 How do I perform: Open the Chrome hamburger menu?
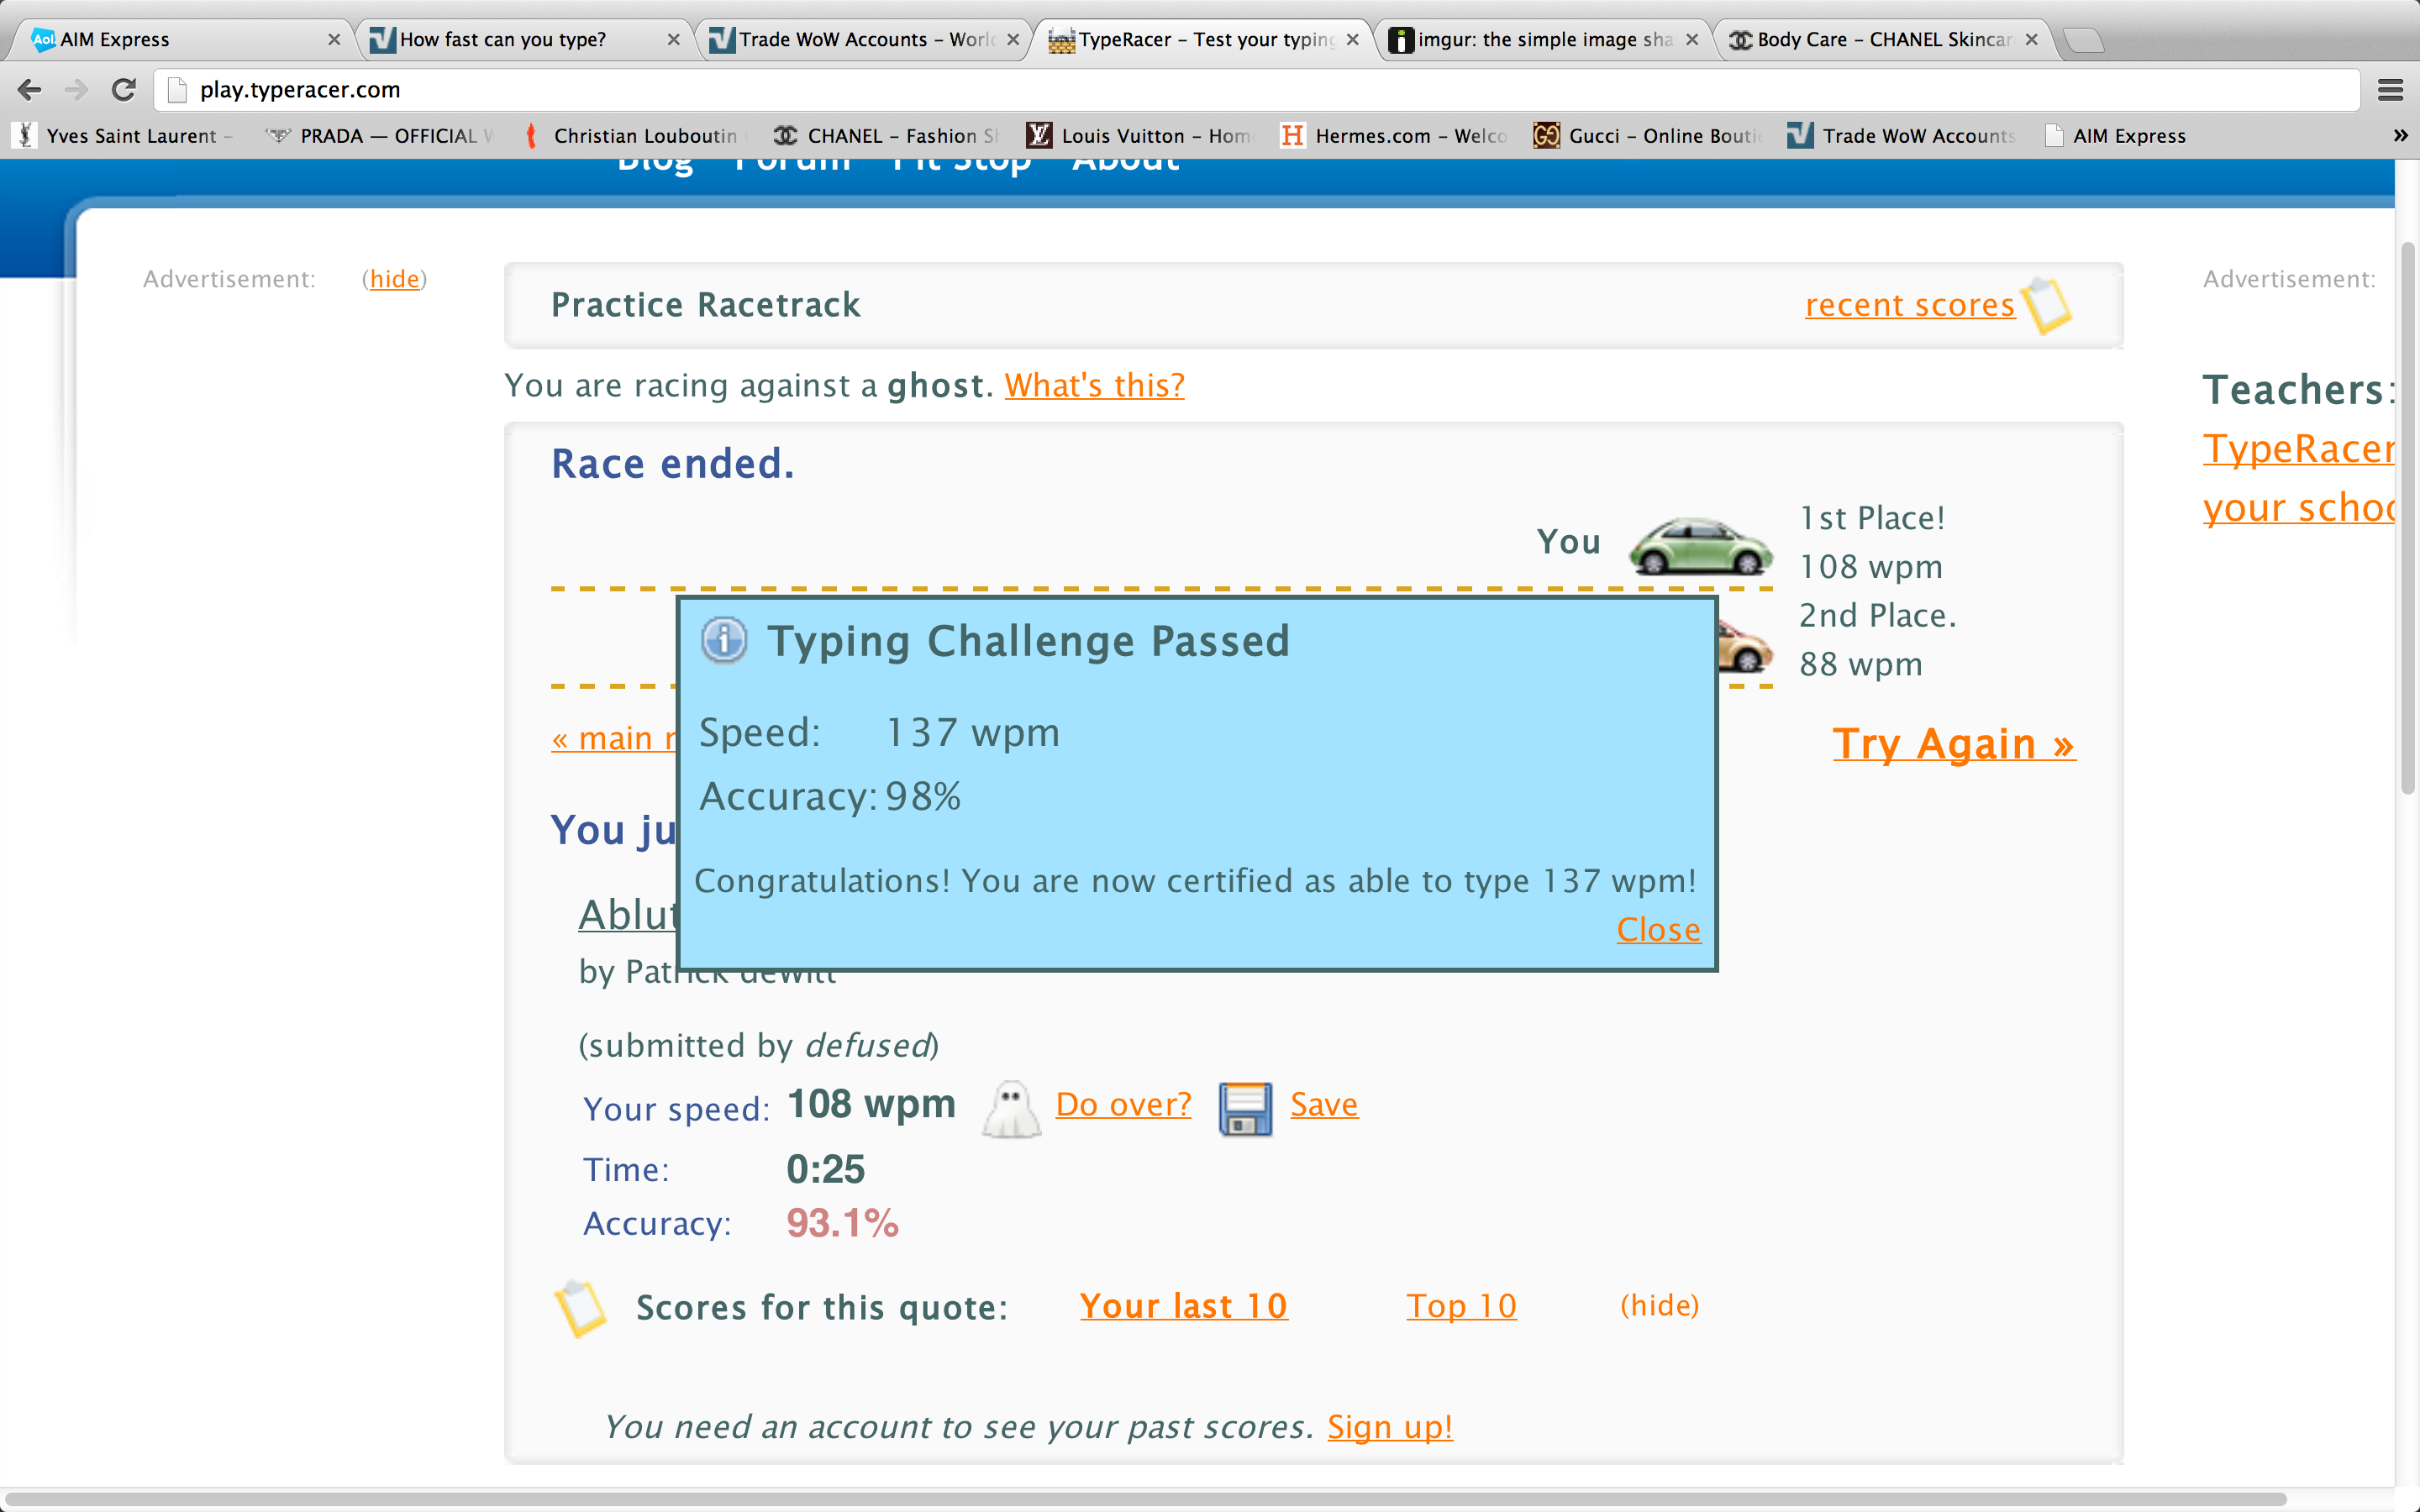click(x=2390, y=90)
